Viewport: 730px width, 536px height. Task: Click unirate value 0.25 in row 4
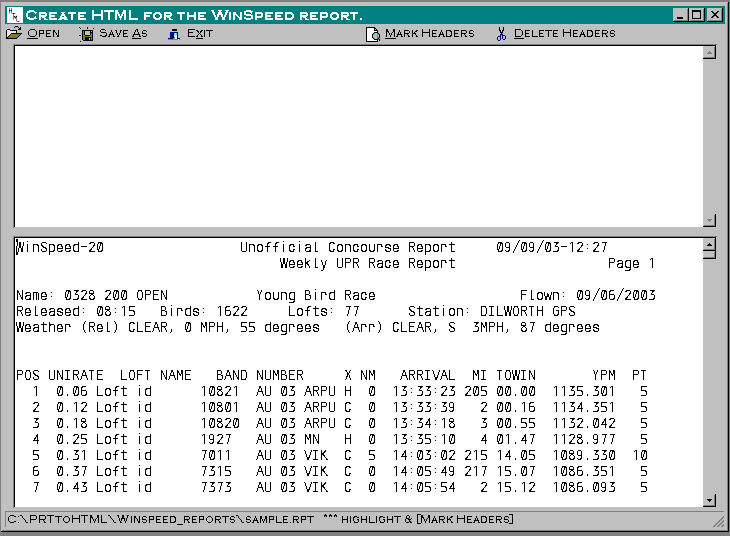point(72,439)
